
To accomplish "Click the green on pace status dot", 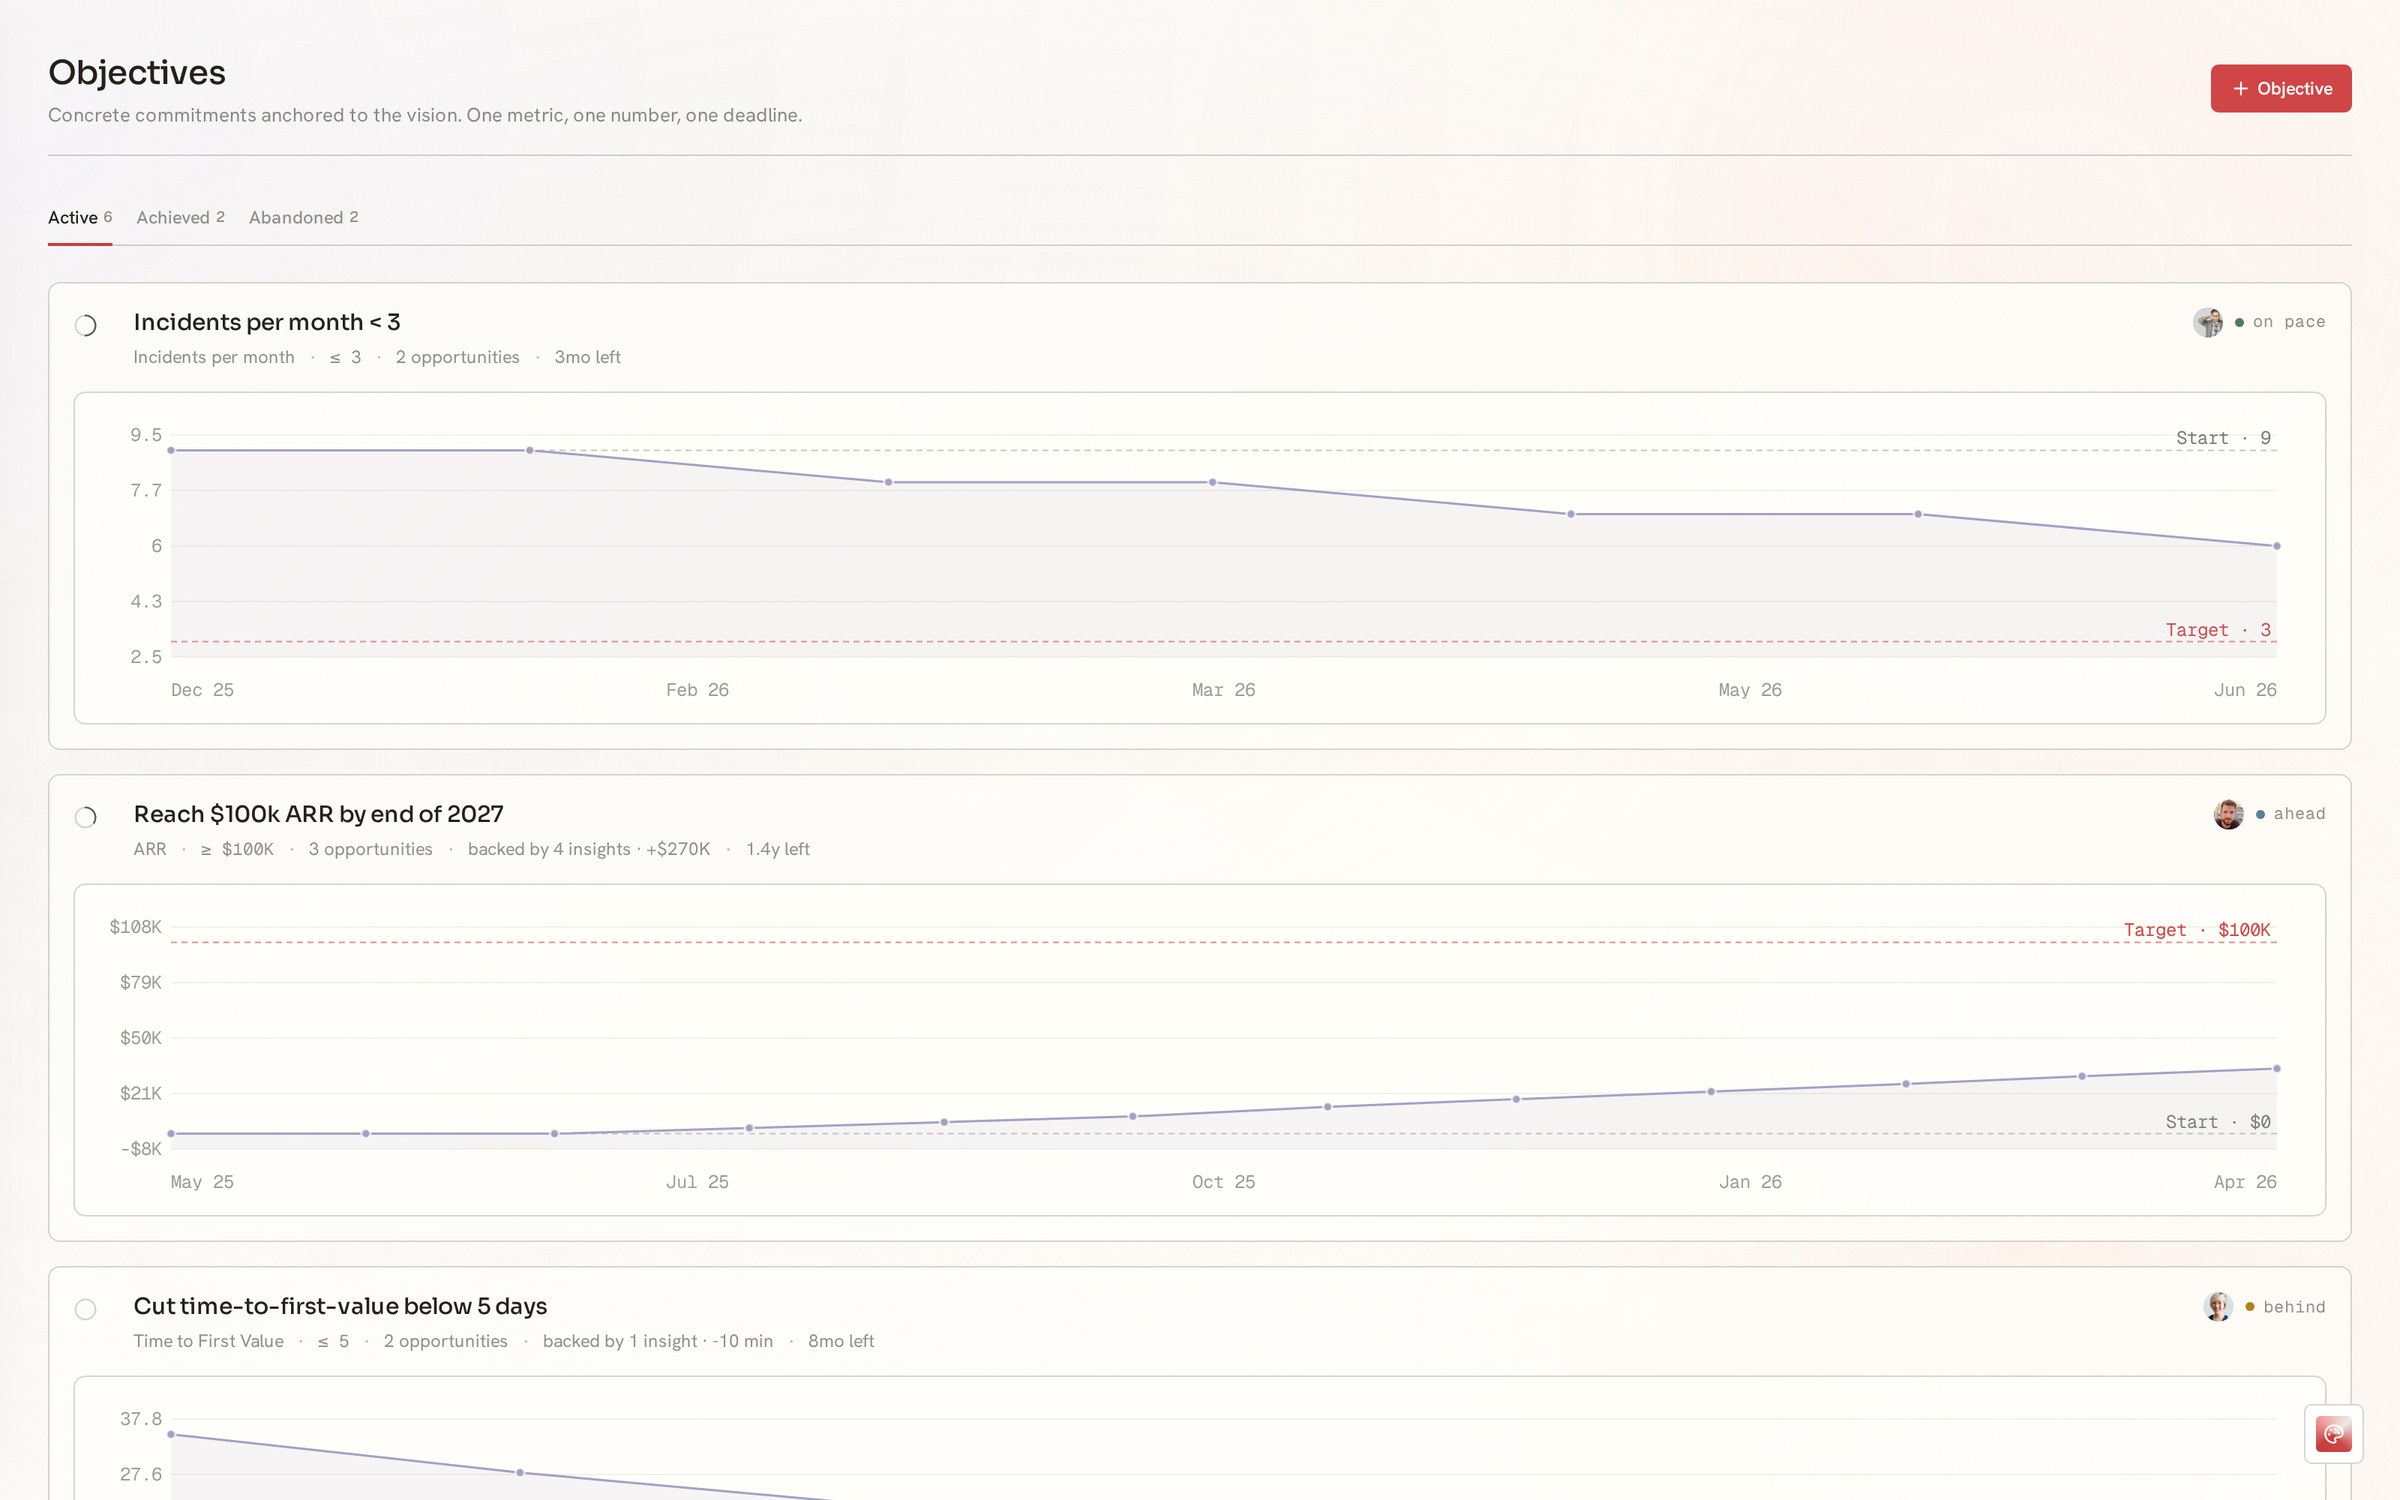I will [2239, 322].
